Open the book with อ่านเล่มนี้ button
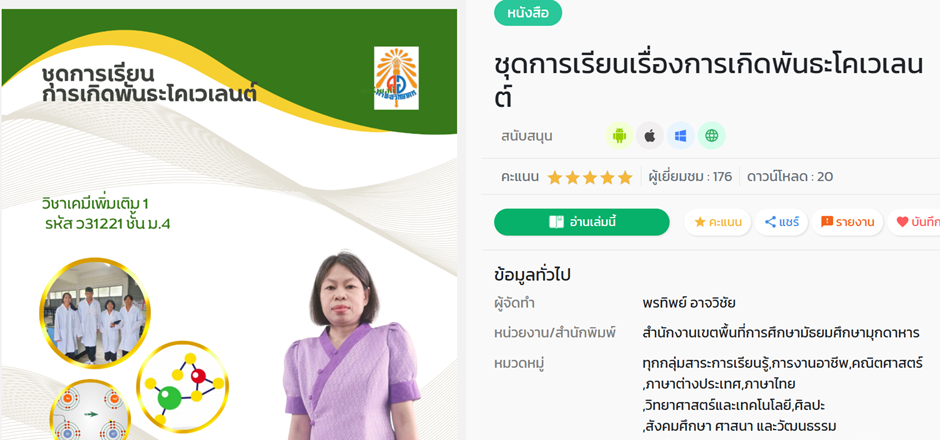The width and height of the screenshot is (940, 440). [582, 222]
